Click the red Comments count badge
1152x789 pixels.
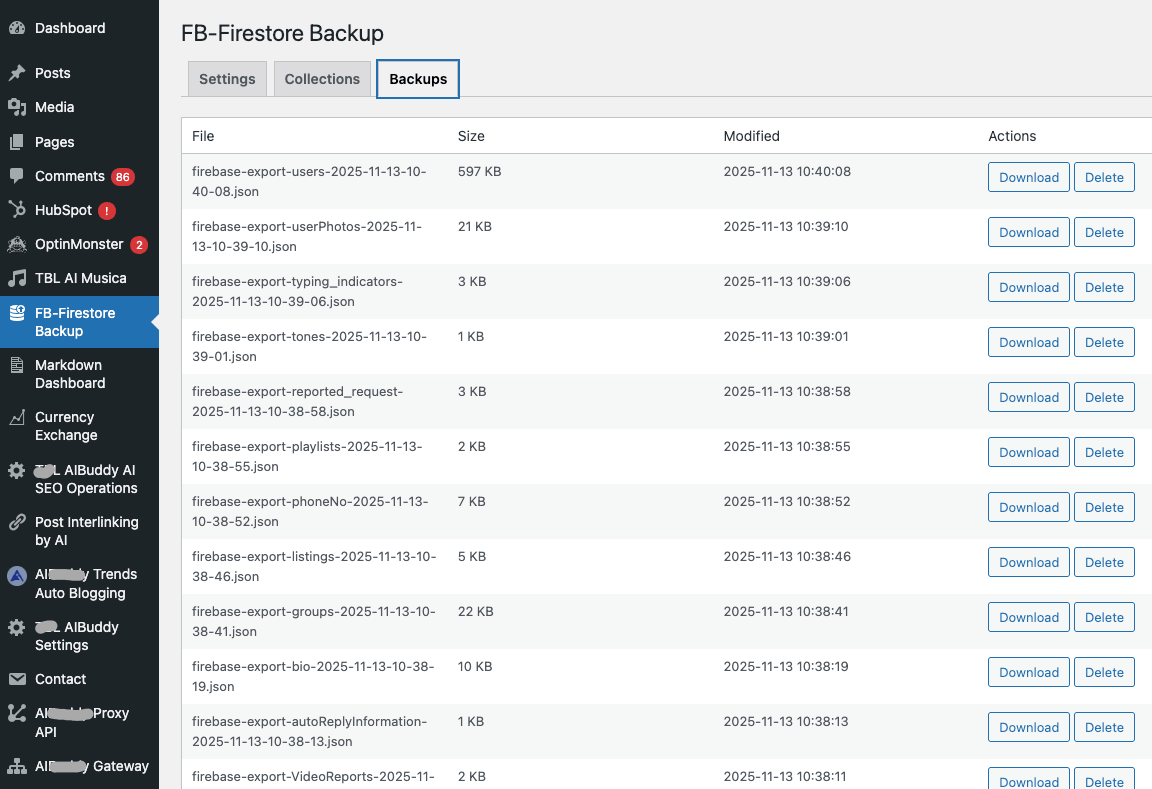[x=123, y=177]
